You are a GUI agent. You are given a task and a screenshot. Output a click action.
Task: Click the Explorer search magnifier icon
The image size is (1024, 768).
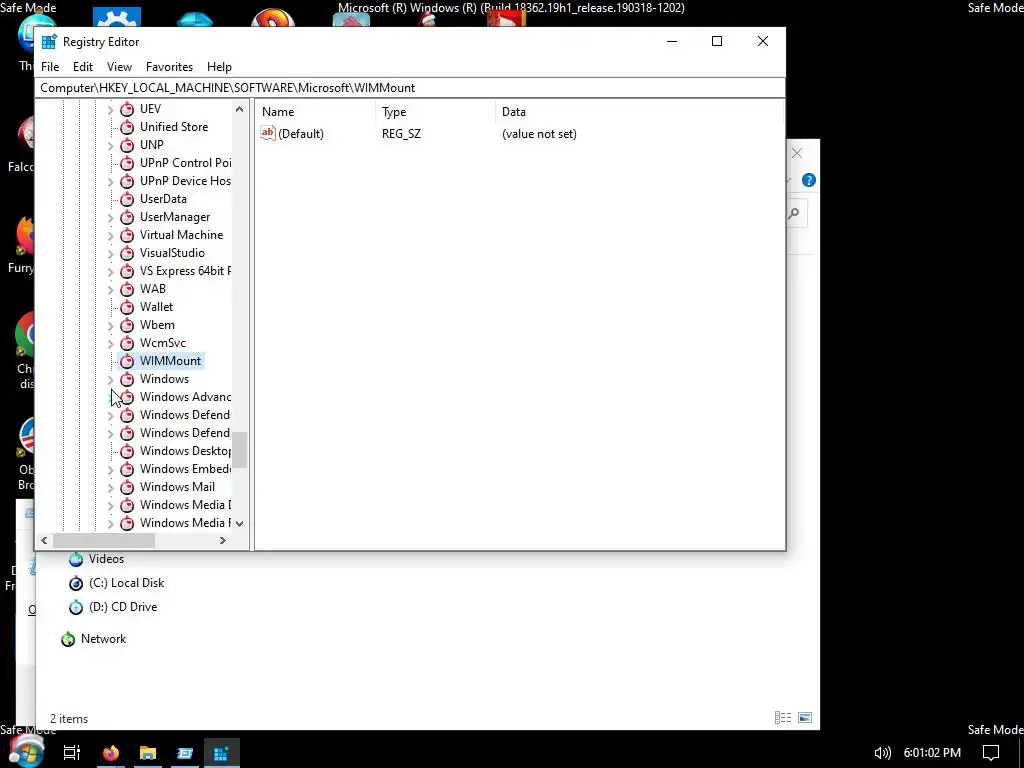click(794, 214)
